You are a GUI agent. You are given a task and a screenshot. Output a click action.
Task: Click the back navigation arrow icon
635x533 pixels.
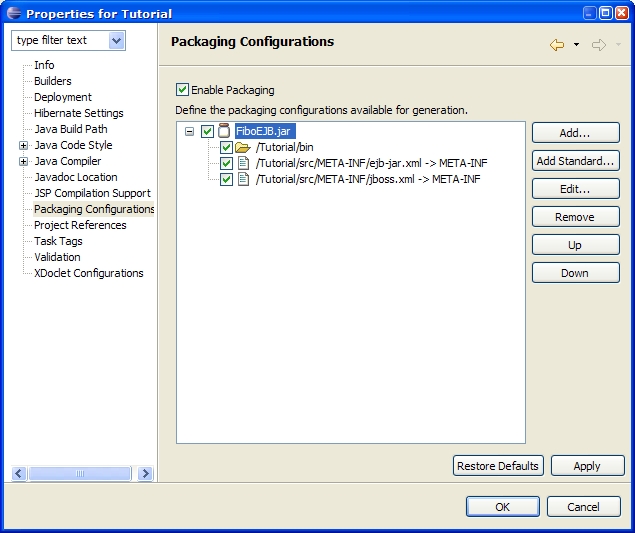[557, 45]
